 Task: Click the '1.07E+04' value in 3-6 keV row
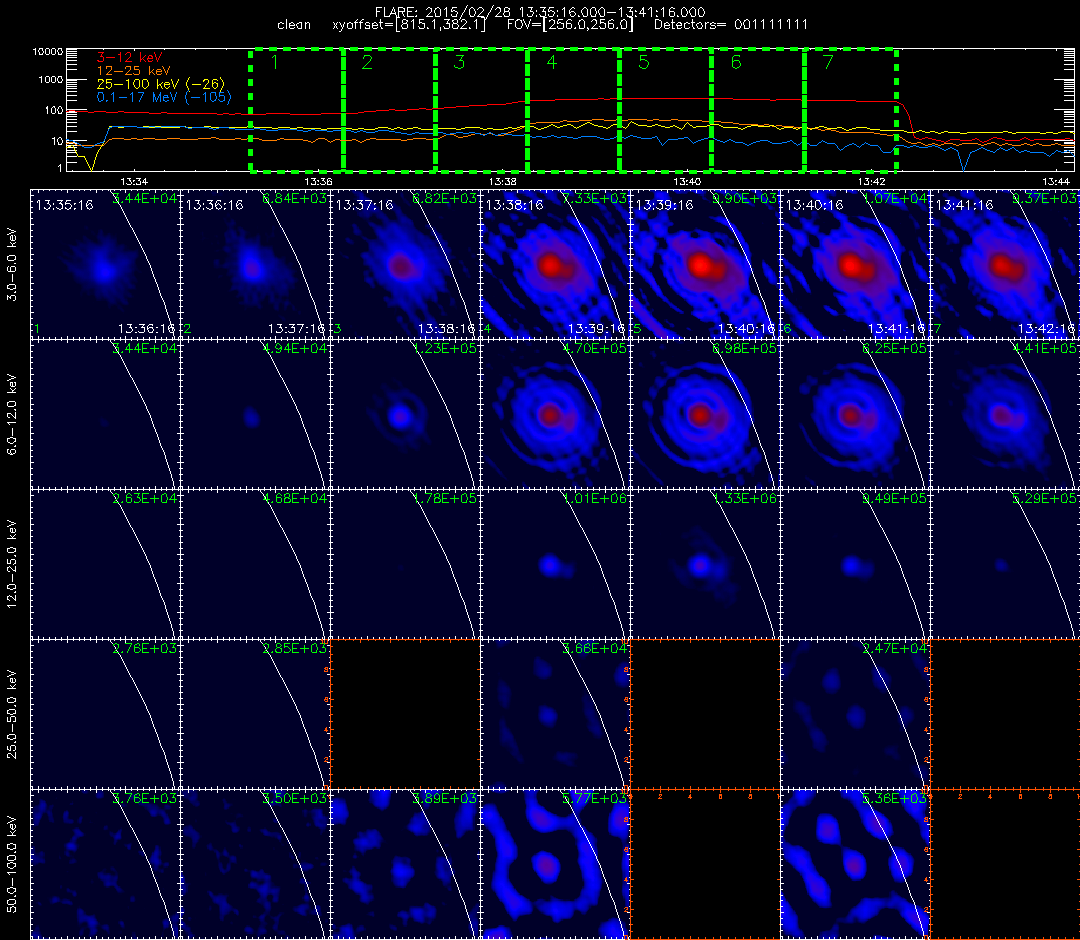point(895,198)
